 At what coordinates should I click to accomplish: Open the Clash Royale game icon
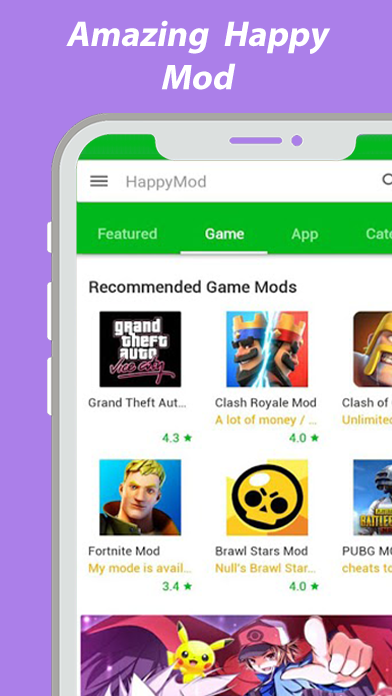coord(267,349)
